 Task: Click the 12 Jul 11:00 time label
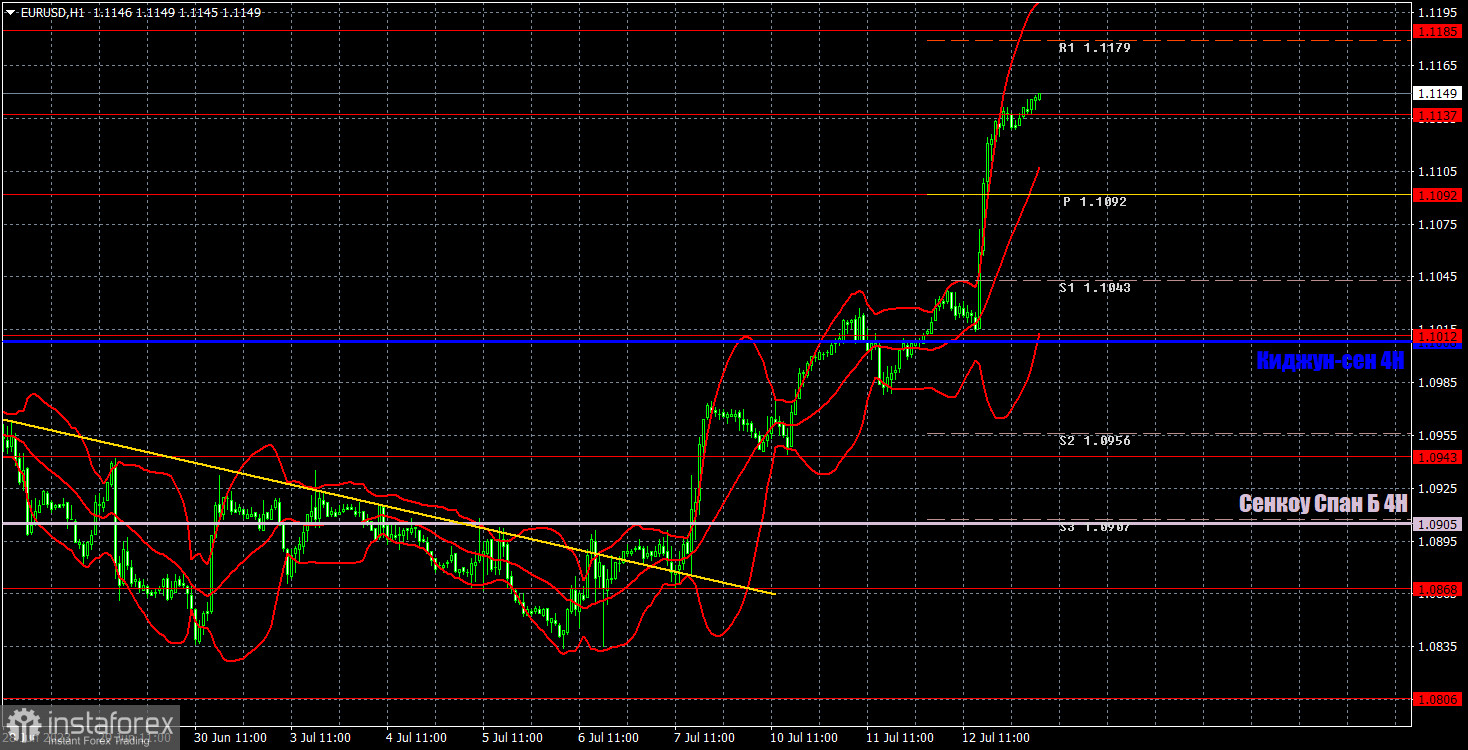[x=994, y=738]
